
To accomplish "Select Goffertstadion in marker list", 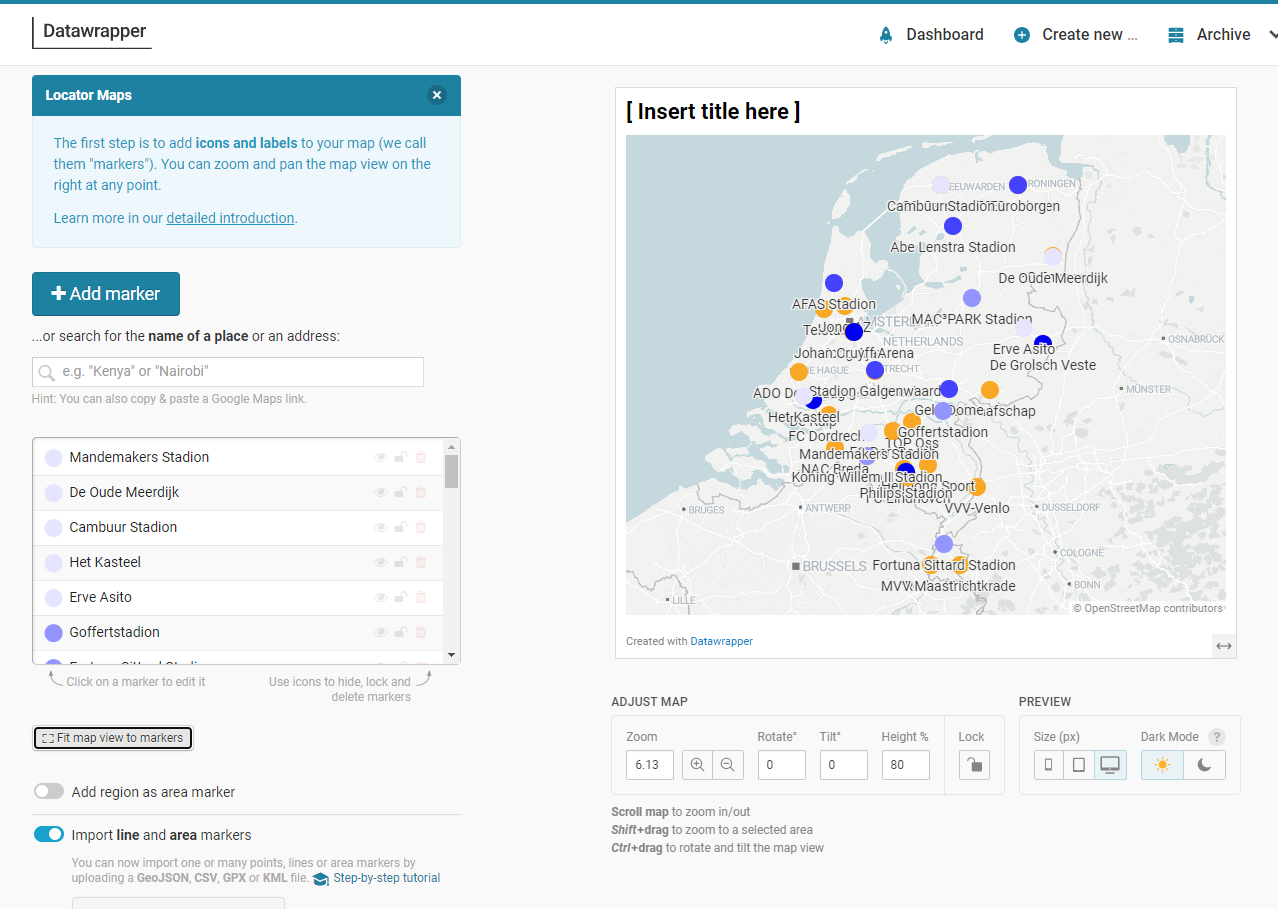I will click(x=114, y=632).
